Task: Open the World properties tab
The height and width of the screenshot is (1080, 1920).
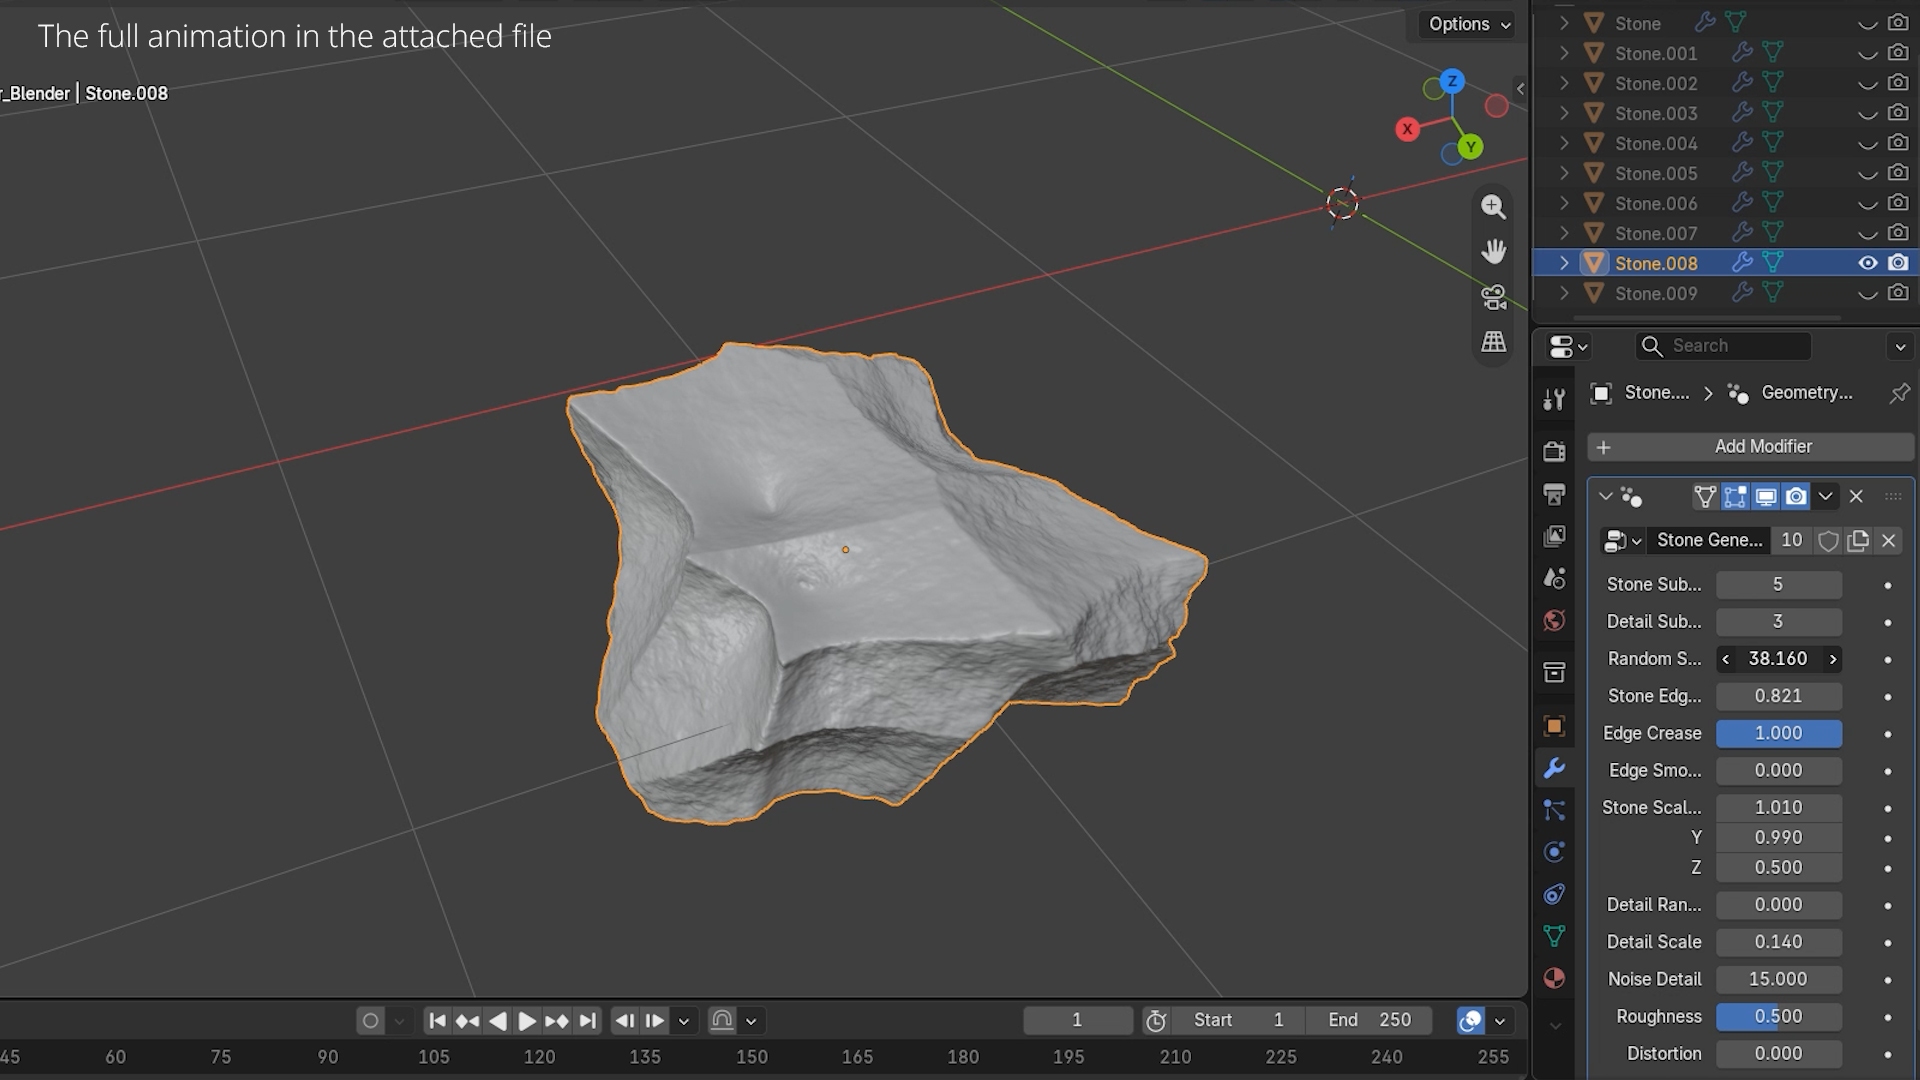Action: pyautogui.click(x=1554, y=620)
